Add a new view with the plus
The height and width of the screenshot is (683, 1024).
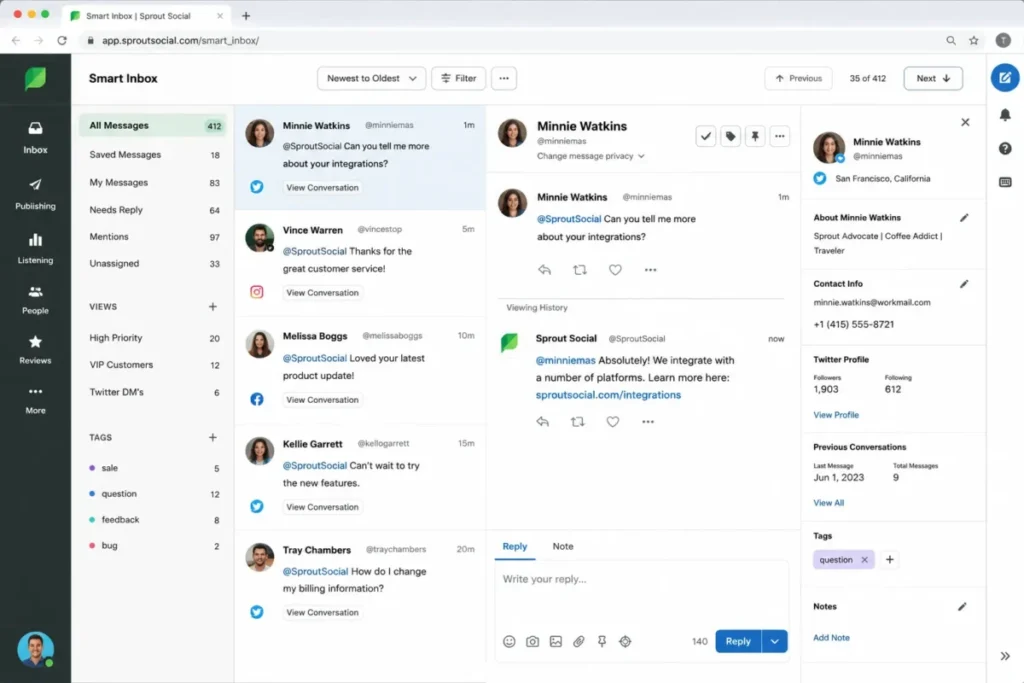[x=212, y=306]
